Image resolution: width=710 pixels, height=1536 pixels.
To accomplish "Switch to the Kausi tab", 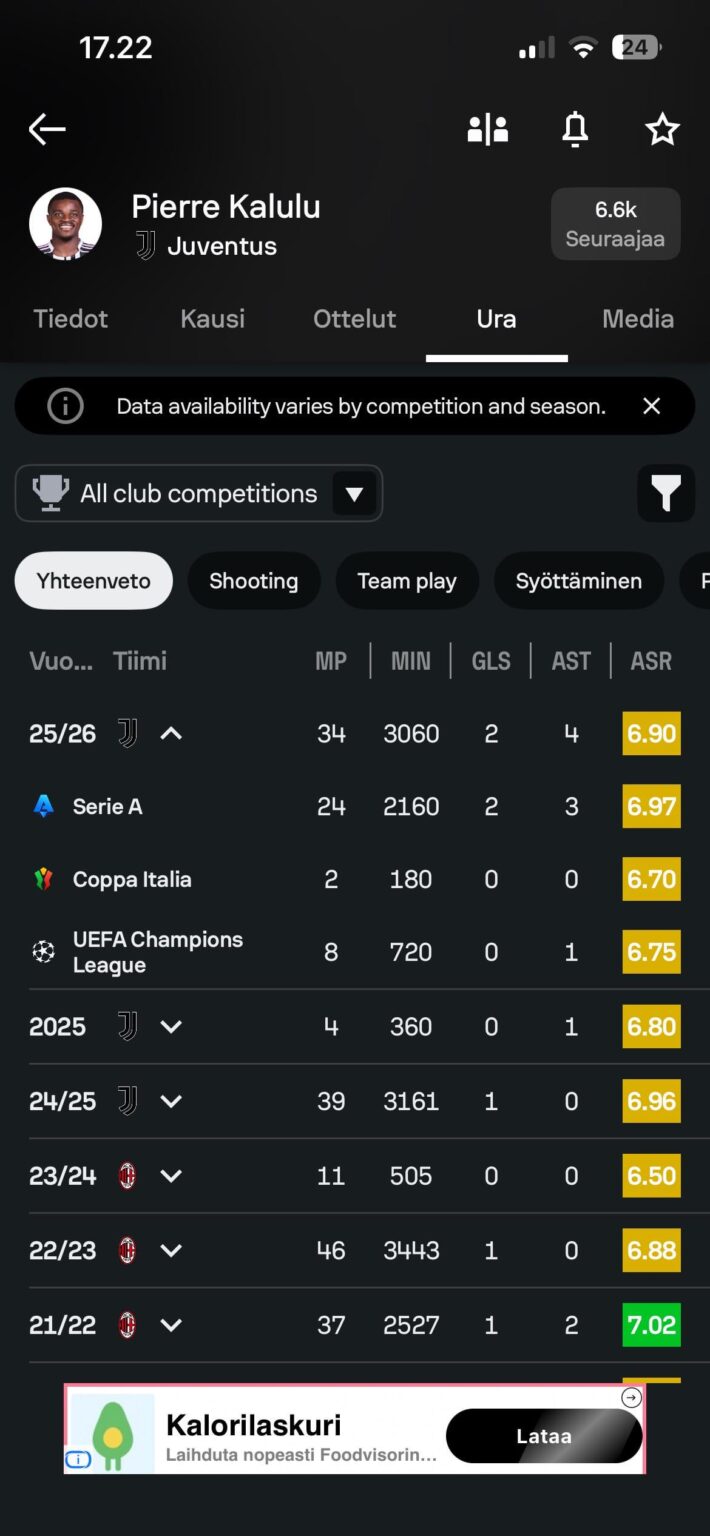I will 212,319.
